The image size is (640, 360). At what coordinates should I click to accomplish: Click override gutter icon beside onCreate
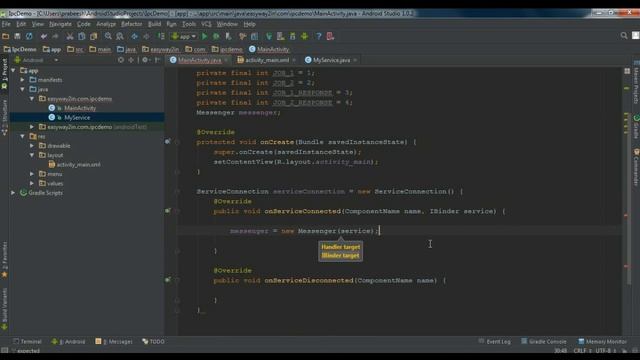[x=168, y=142]
